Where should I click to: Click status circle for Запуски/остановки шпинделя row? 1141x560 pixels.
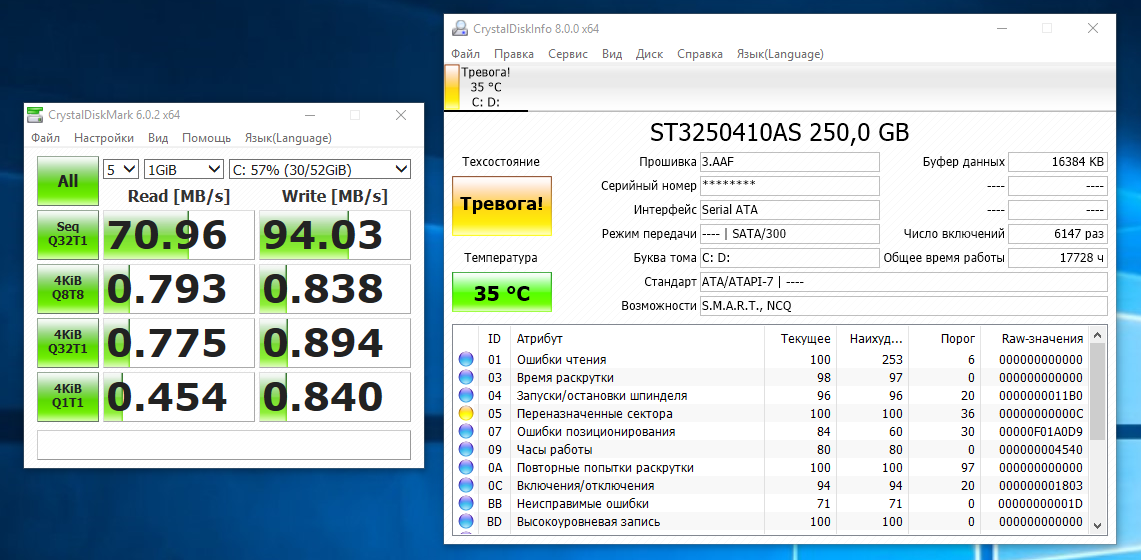(x=466, y=396)
